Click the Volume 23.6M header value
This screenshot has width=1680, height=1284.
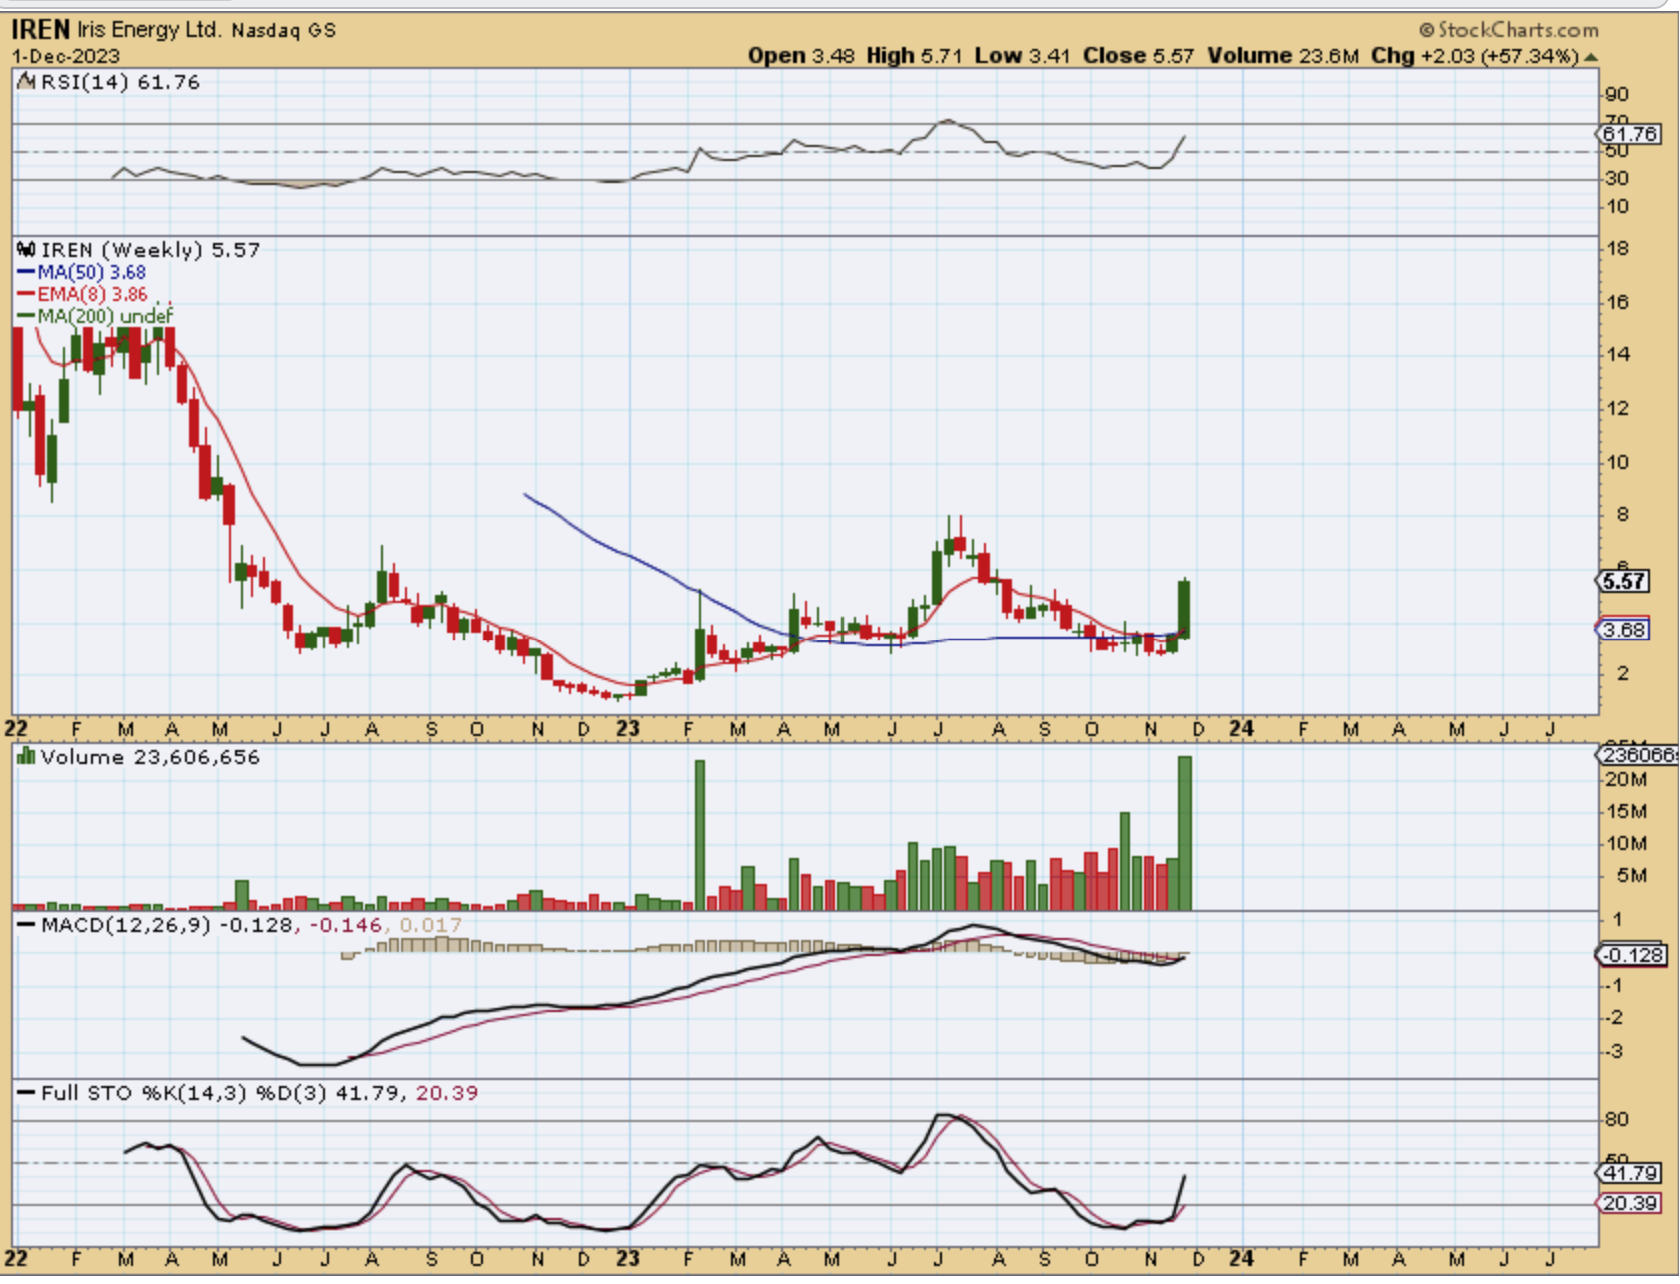click(1283, 56)
